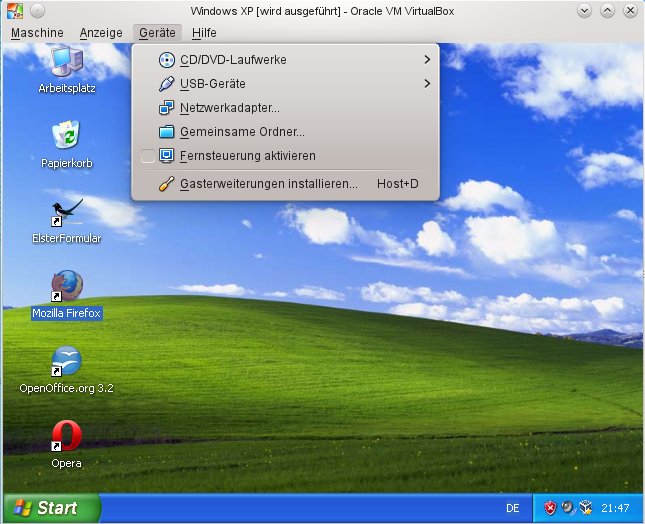The image size is (645, 524).
Task: Choose USB-Geräte menu entry text
Action: coord(213,84)
